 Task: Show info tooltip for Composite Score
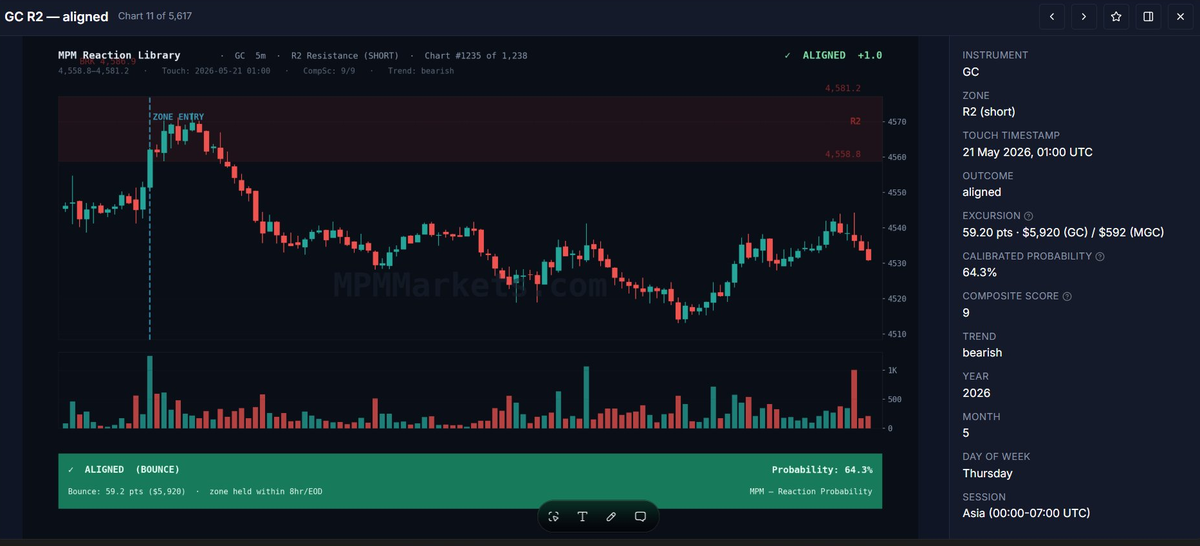tap(1067, 296)
